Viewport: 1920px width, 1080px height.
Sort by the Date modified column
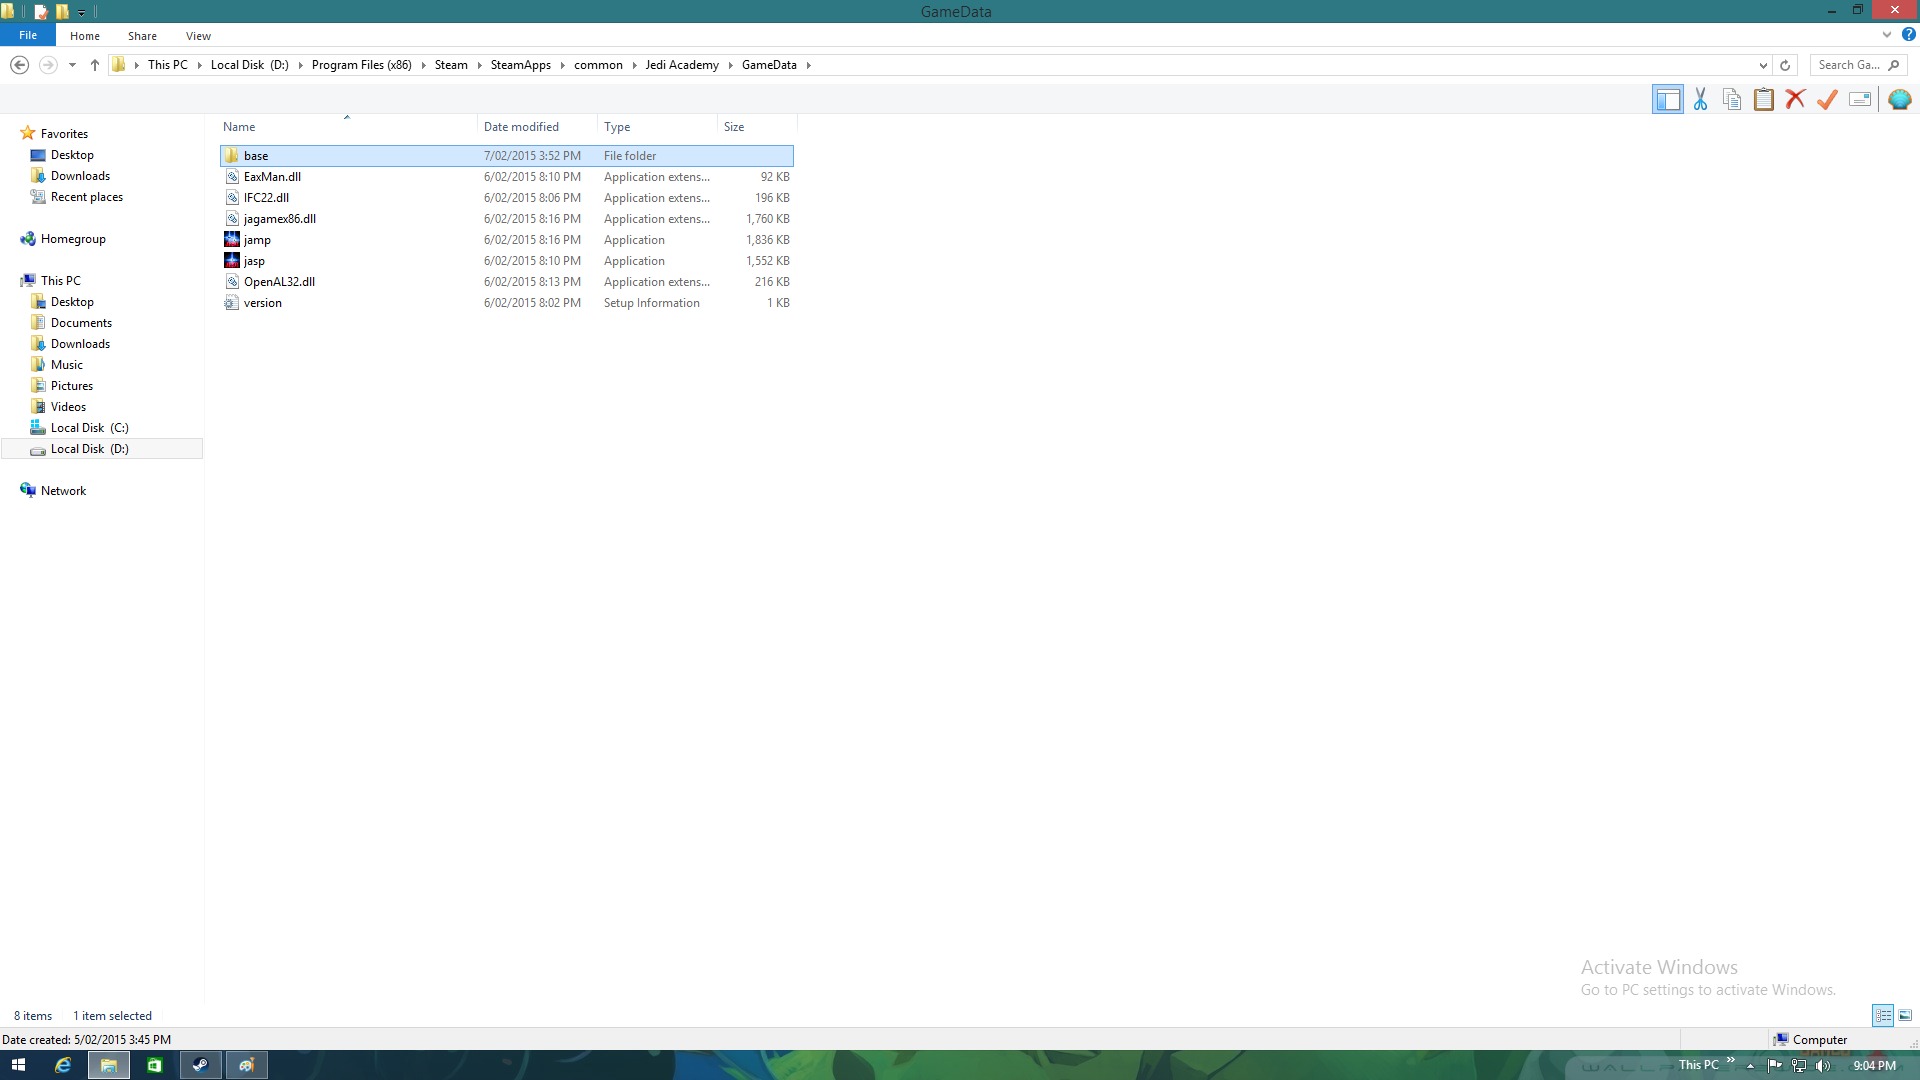(521, 127)
